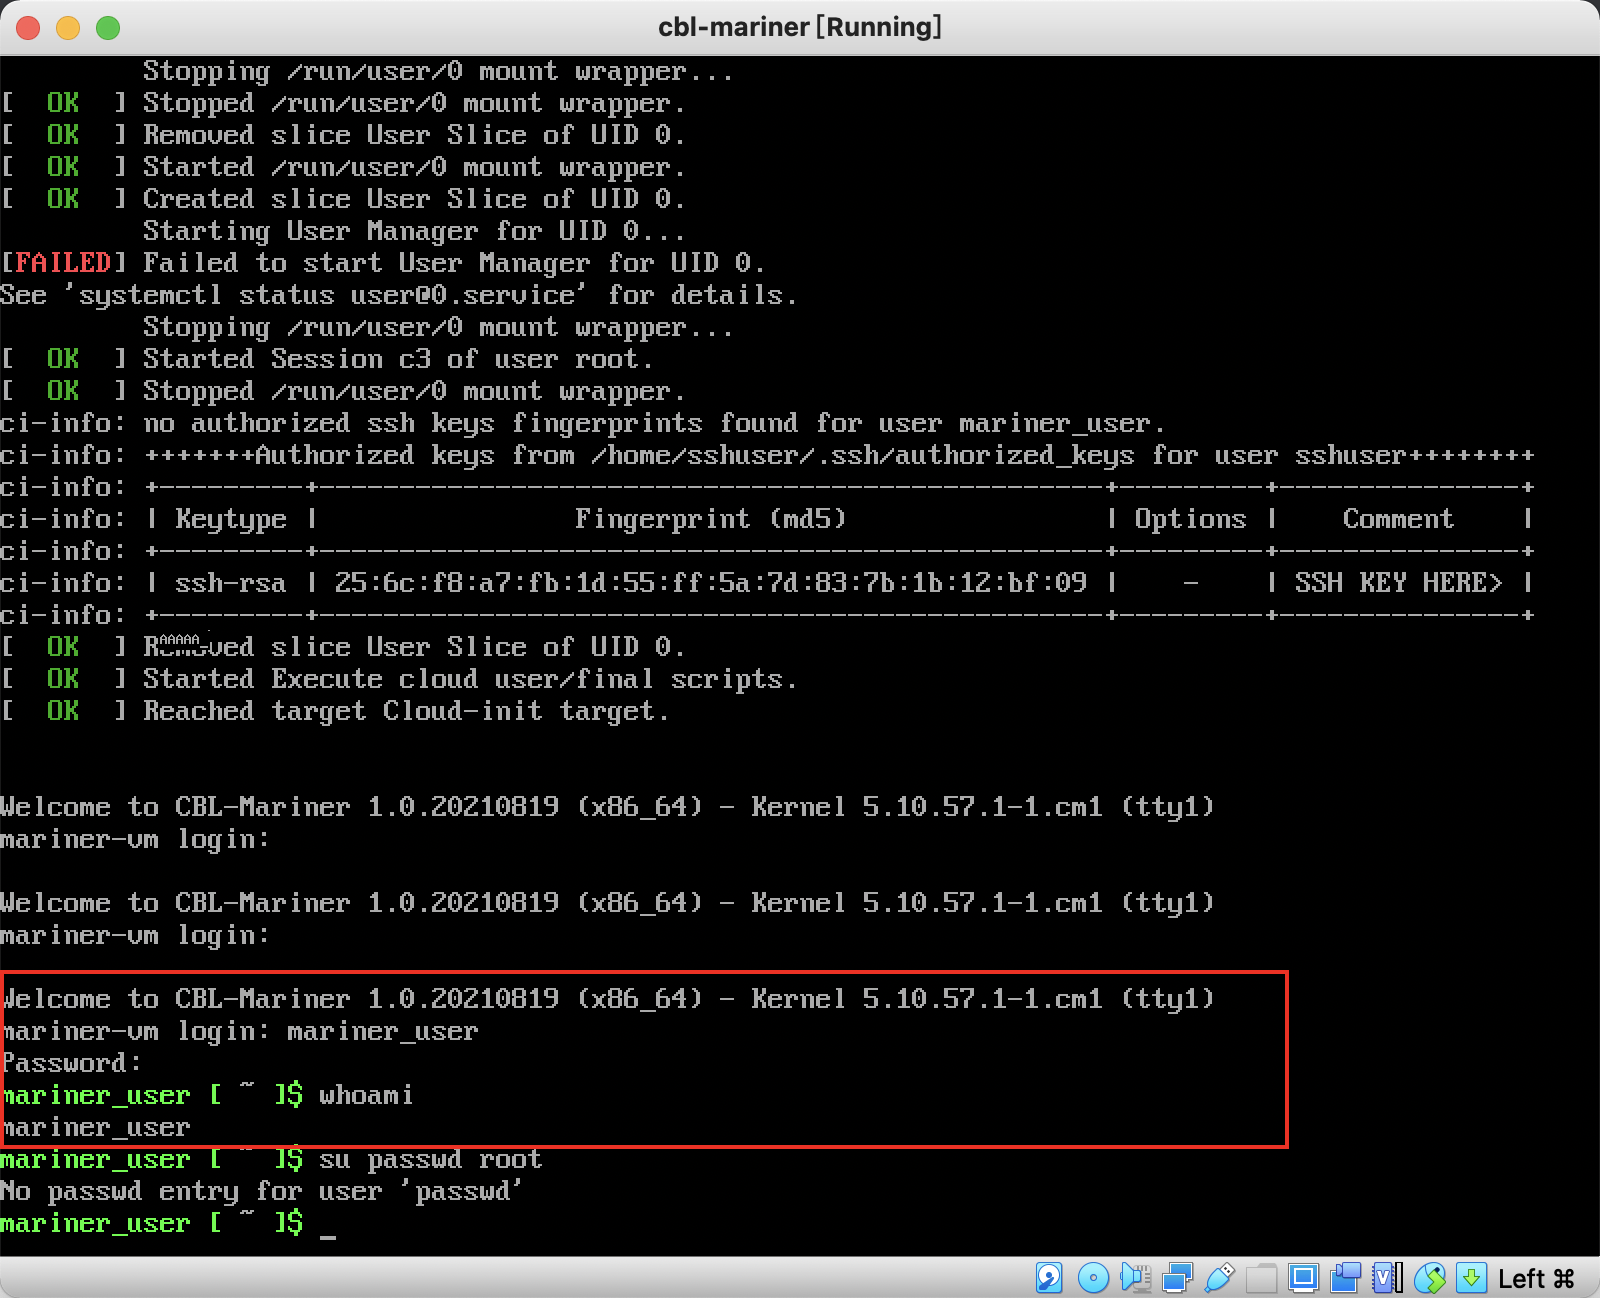The image size is (1600, 1298).
Task: Click the red FAILED status text
Action: [63, 263]
